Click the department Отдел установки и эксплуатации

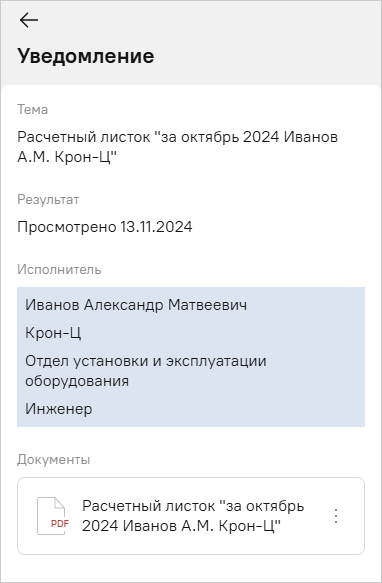pyautogui.click(x=145, y=361)
